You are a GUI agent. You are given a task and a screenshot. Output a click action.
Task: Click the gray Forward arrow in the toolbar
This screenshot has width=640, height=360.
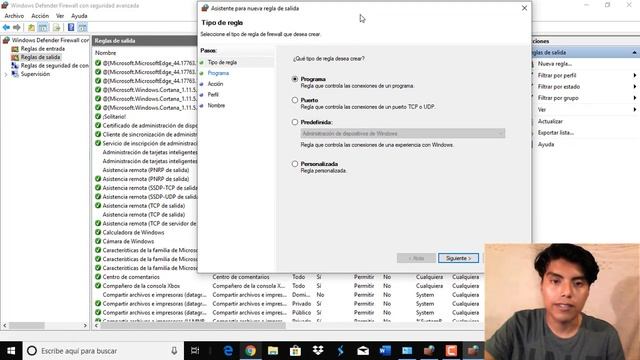17,27
